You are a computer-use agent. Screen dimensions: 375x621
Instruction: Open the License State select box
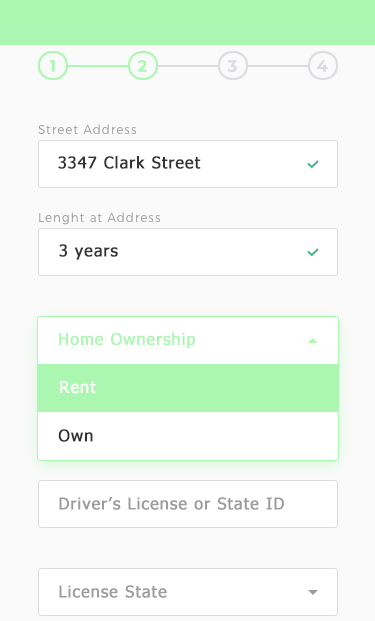[188, 592]
